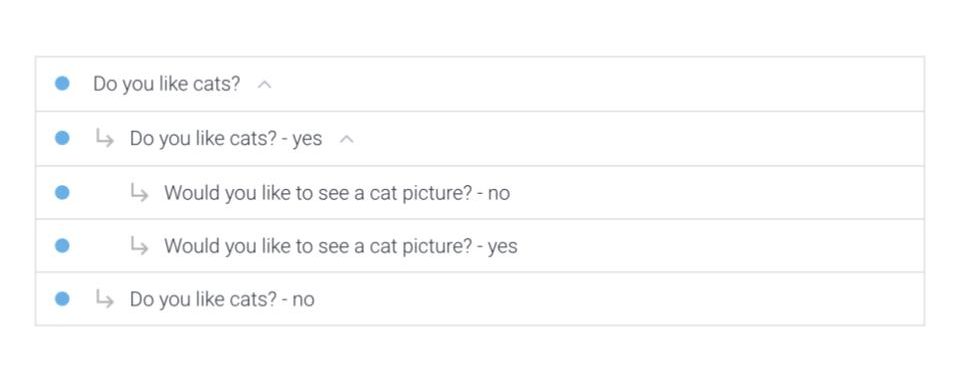Image resolution: width=960 pixels, height=381 pixels.
Task: Click blue dot on 'Do you like cats? - yes' row
Action: point(62,138)
